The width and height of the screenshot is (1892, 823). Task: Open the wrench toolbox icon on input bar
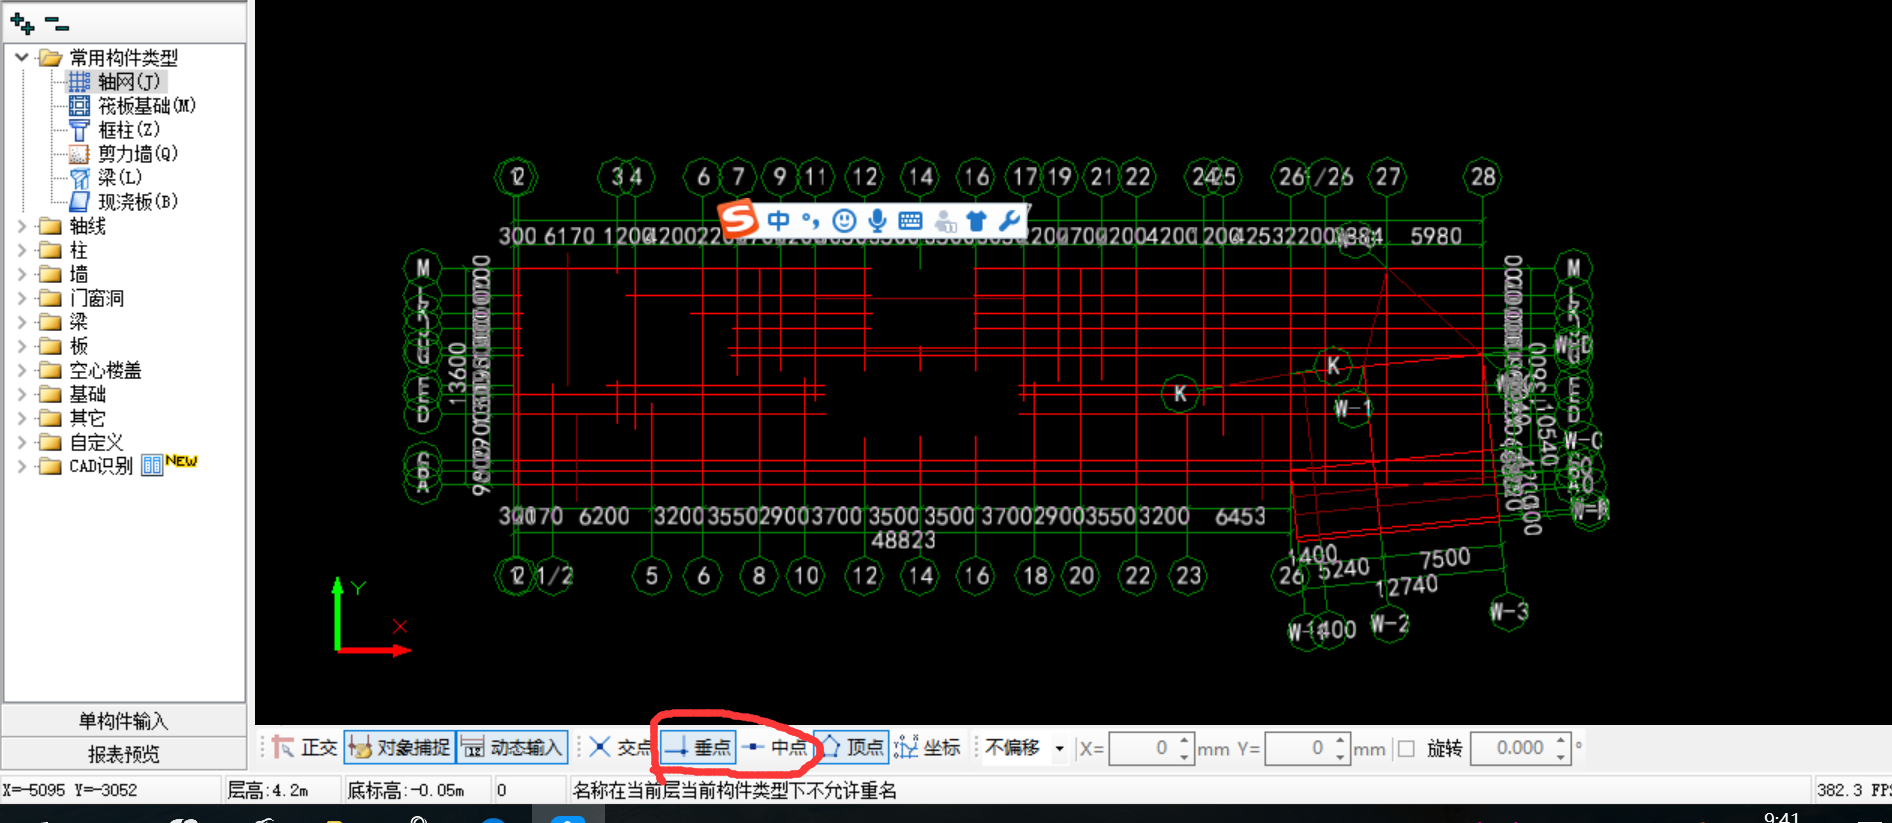click(1009, 221)
